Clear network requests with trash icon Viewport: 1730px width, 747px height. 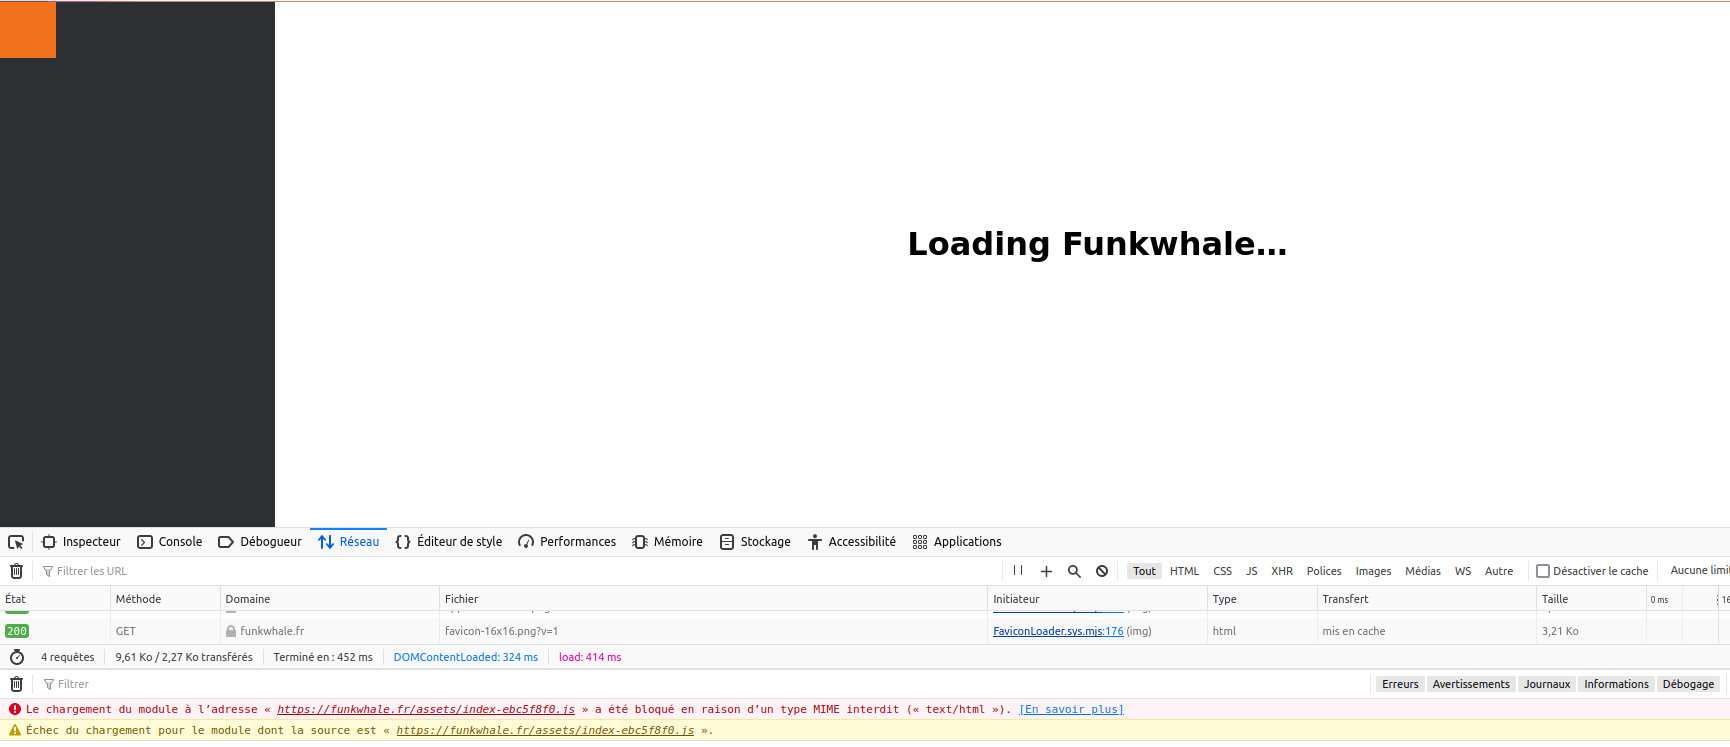pyautogui.click(x=16, y=571)
